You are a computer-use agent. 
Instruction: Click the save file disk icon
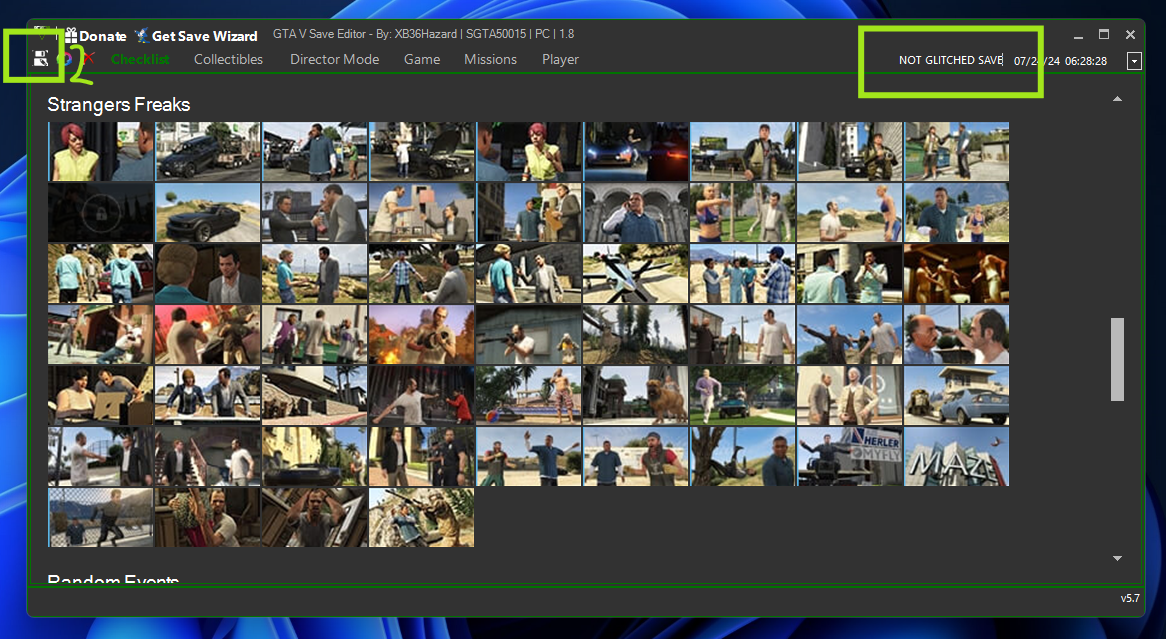coord(40,59)
